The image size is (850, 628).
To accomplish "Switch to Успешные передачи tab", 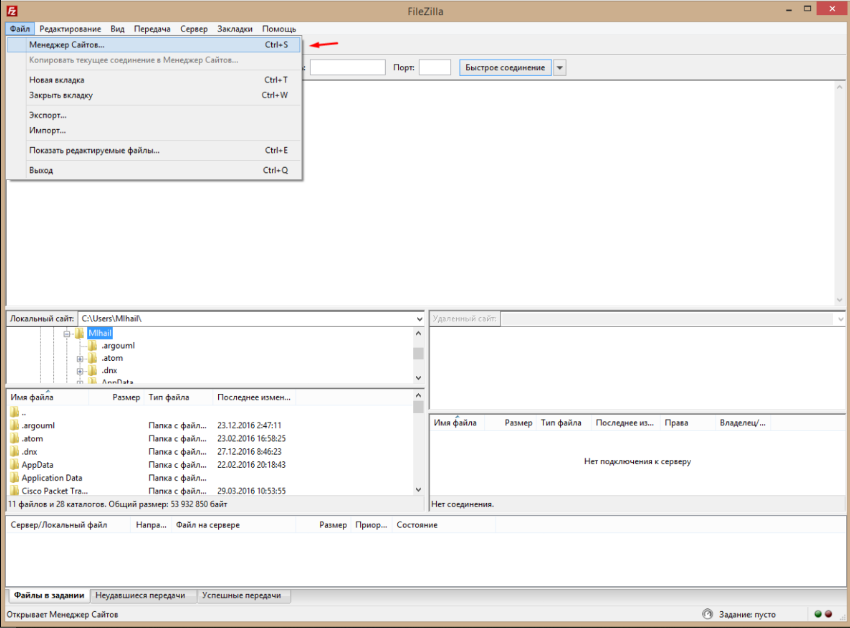I will coord(242,595).
